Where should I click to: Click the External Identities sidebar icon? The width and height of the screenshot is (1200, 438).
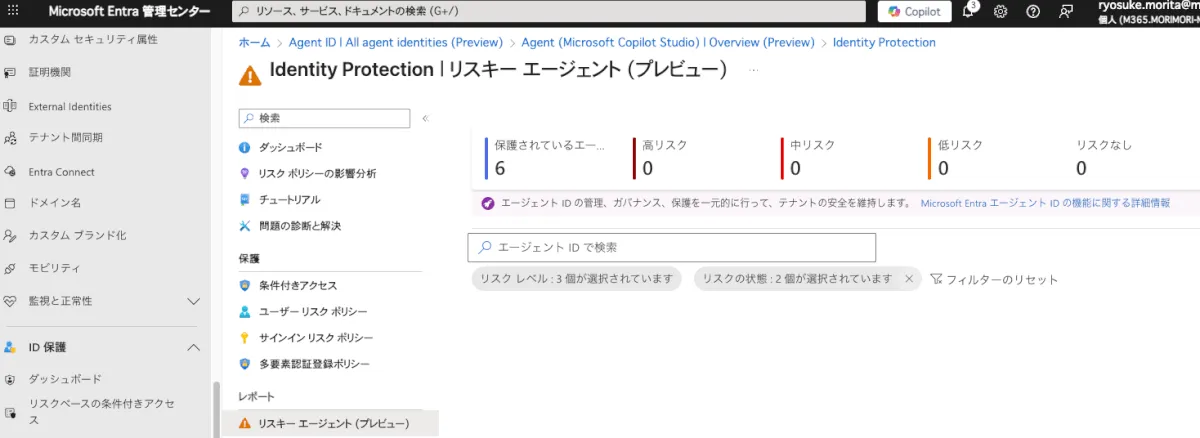click(x=11, y=106)
